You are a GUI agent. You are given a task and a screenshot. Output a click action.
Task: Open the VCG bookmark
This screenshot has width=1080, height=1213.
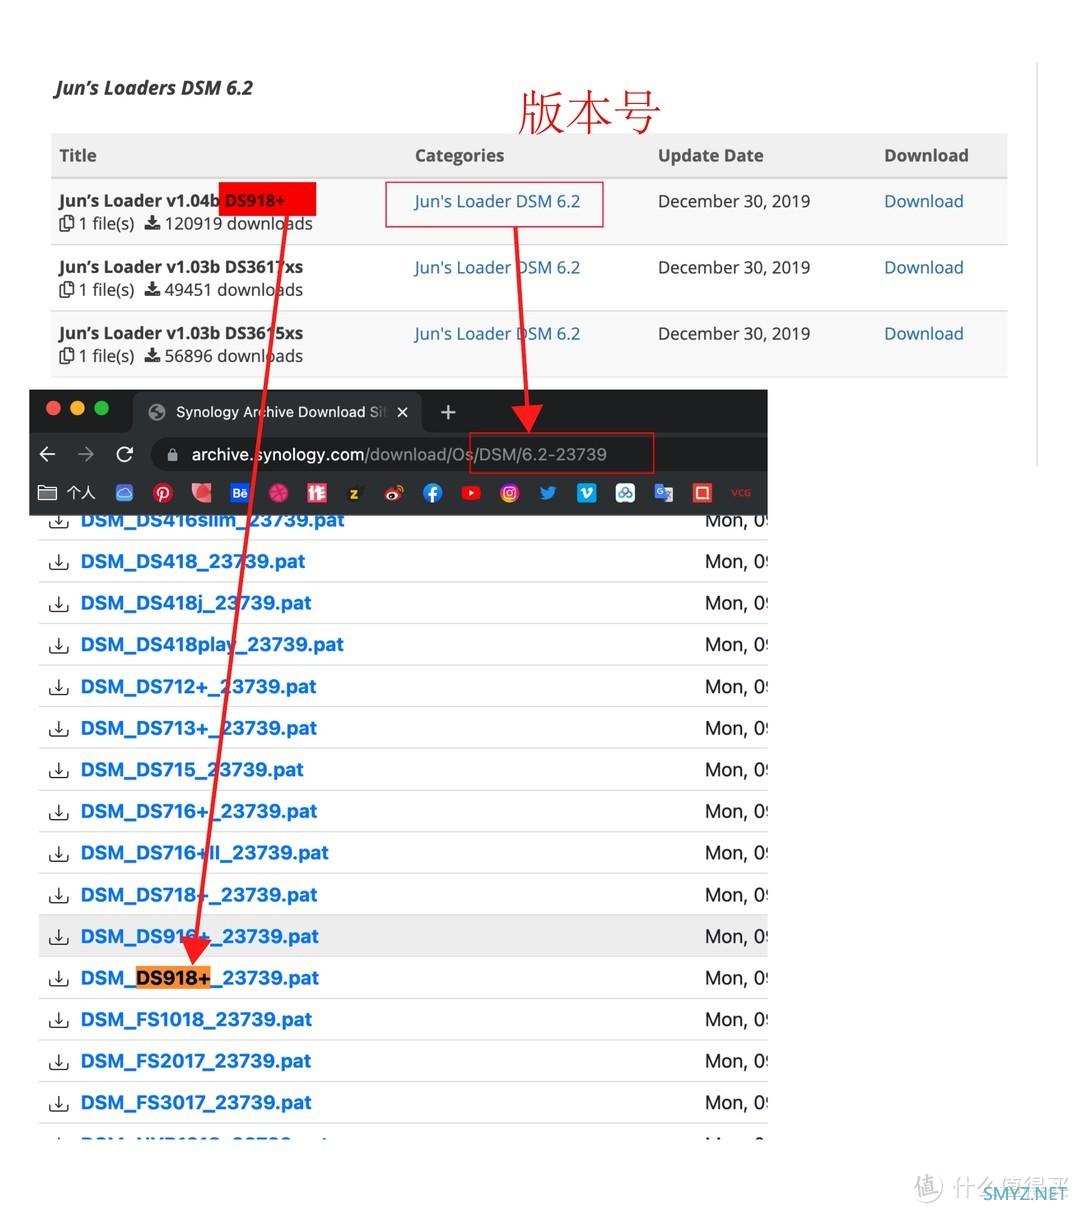click(741, 493)
